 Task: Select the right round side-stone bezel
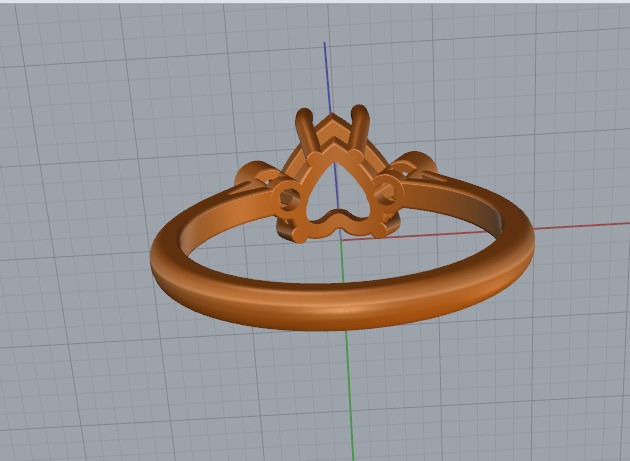click(x=389, y=192)
